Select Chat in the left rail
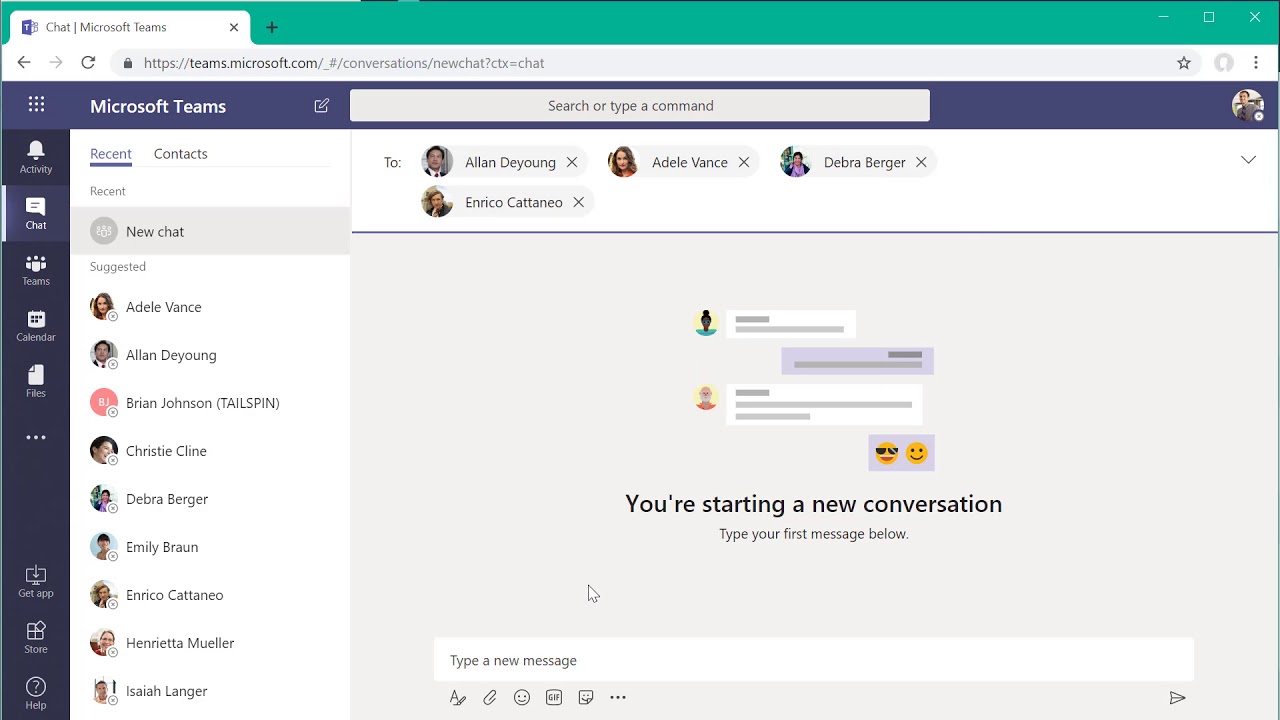The image size is (1280, 720). coord(36,213)
